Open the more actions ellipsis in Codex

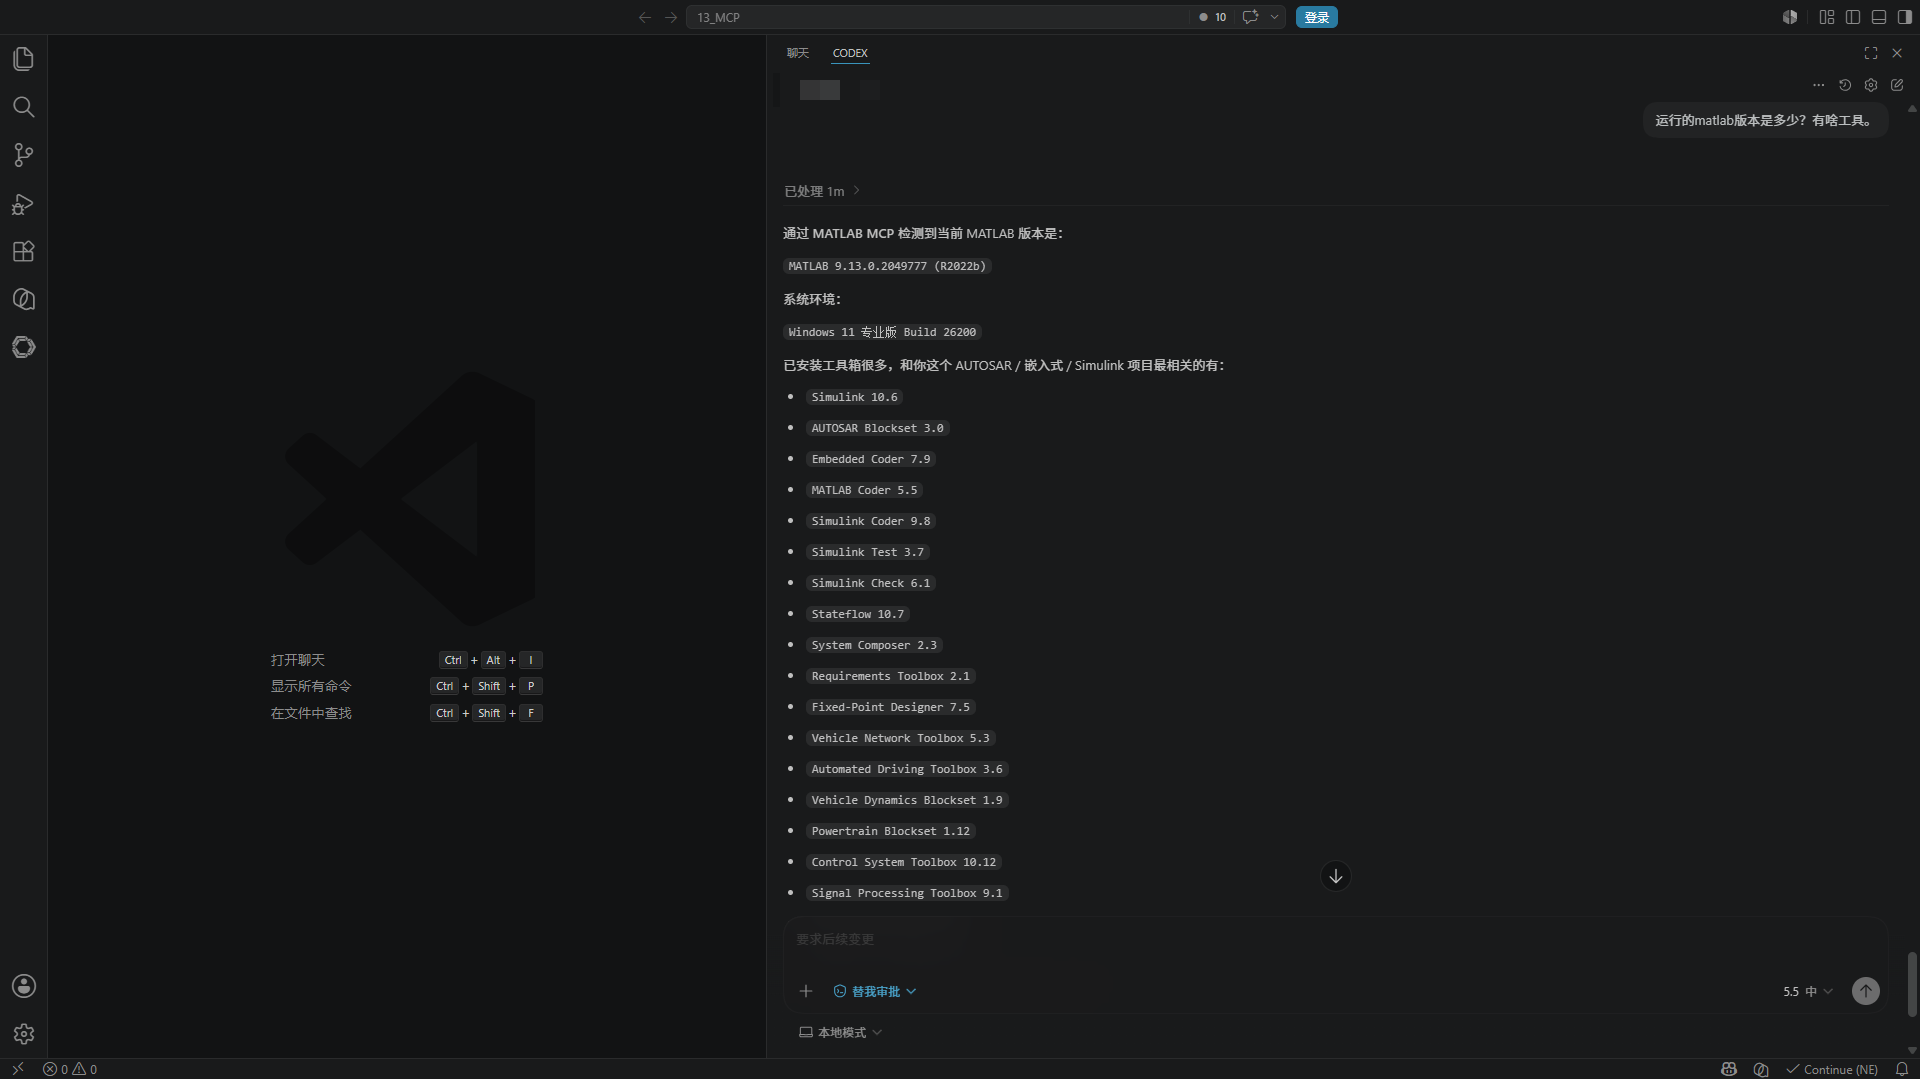click(1818, 85)
